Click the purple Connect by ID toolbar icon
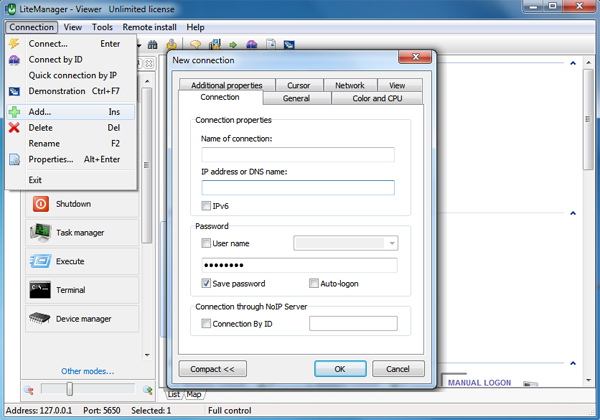The image size is (600, 420). point(251,45)
